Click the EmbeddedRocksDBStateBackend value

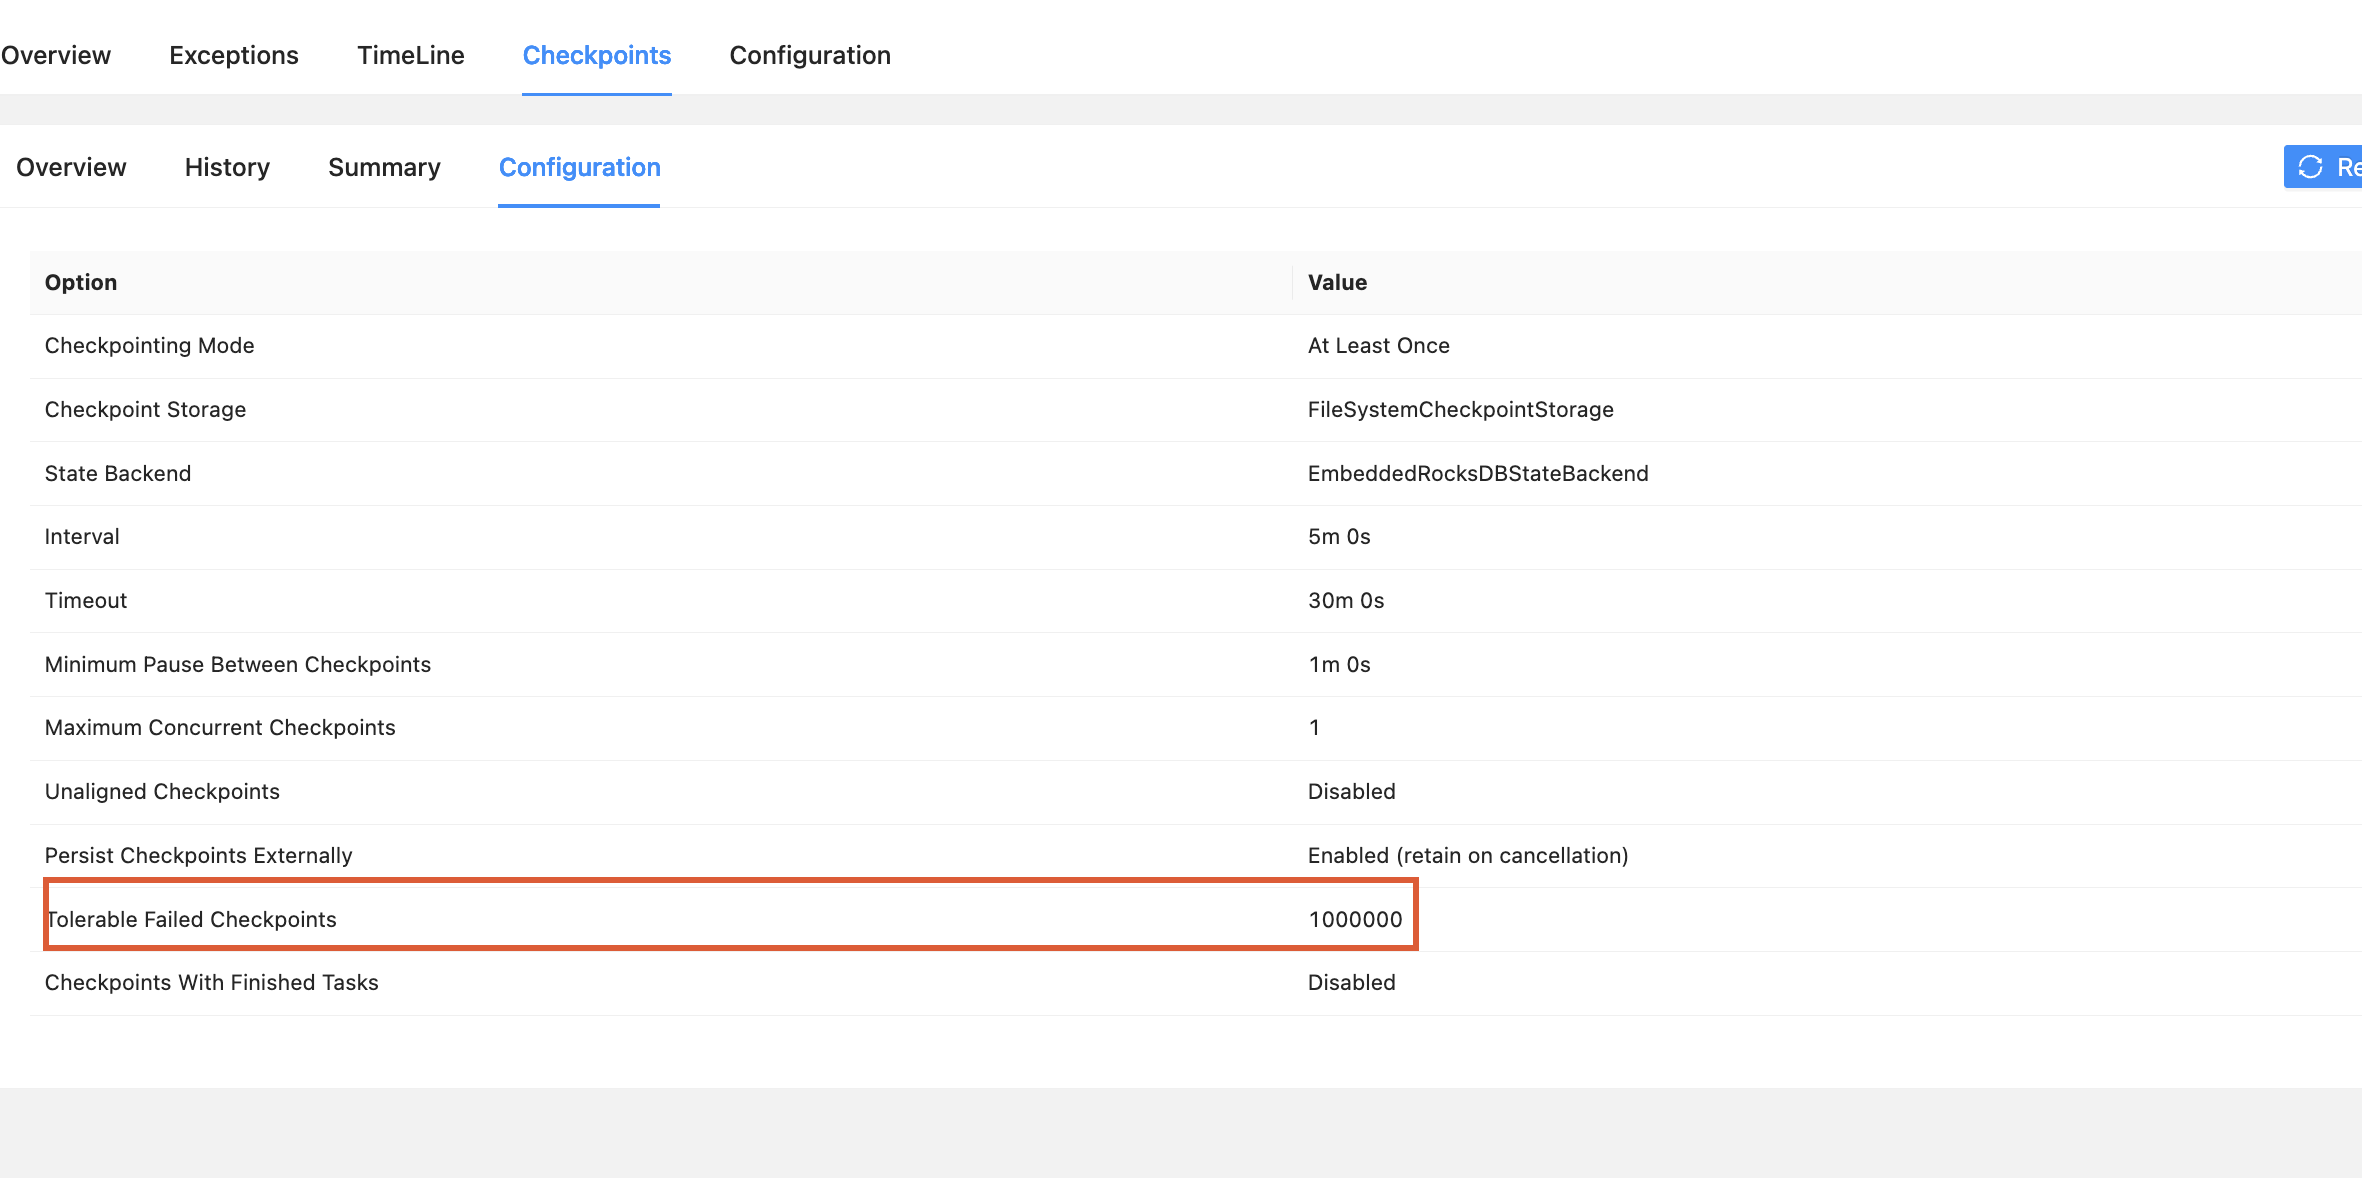tap(1477, 473)
